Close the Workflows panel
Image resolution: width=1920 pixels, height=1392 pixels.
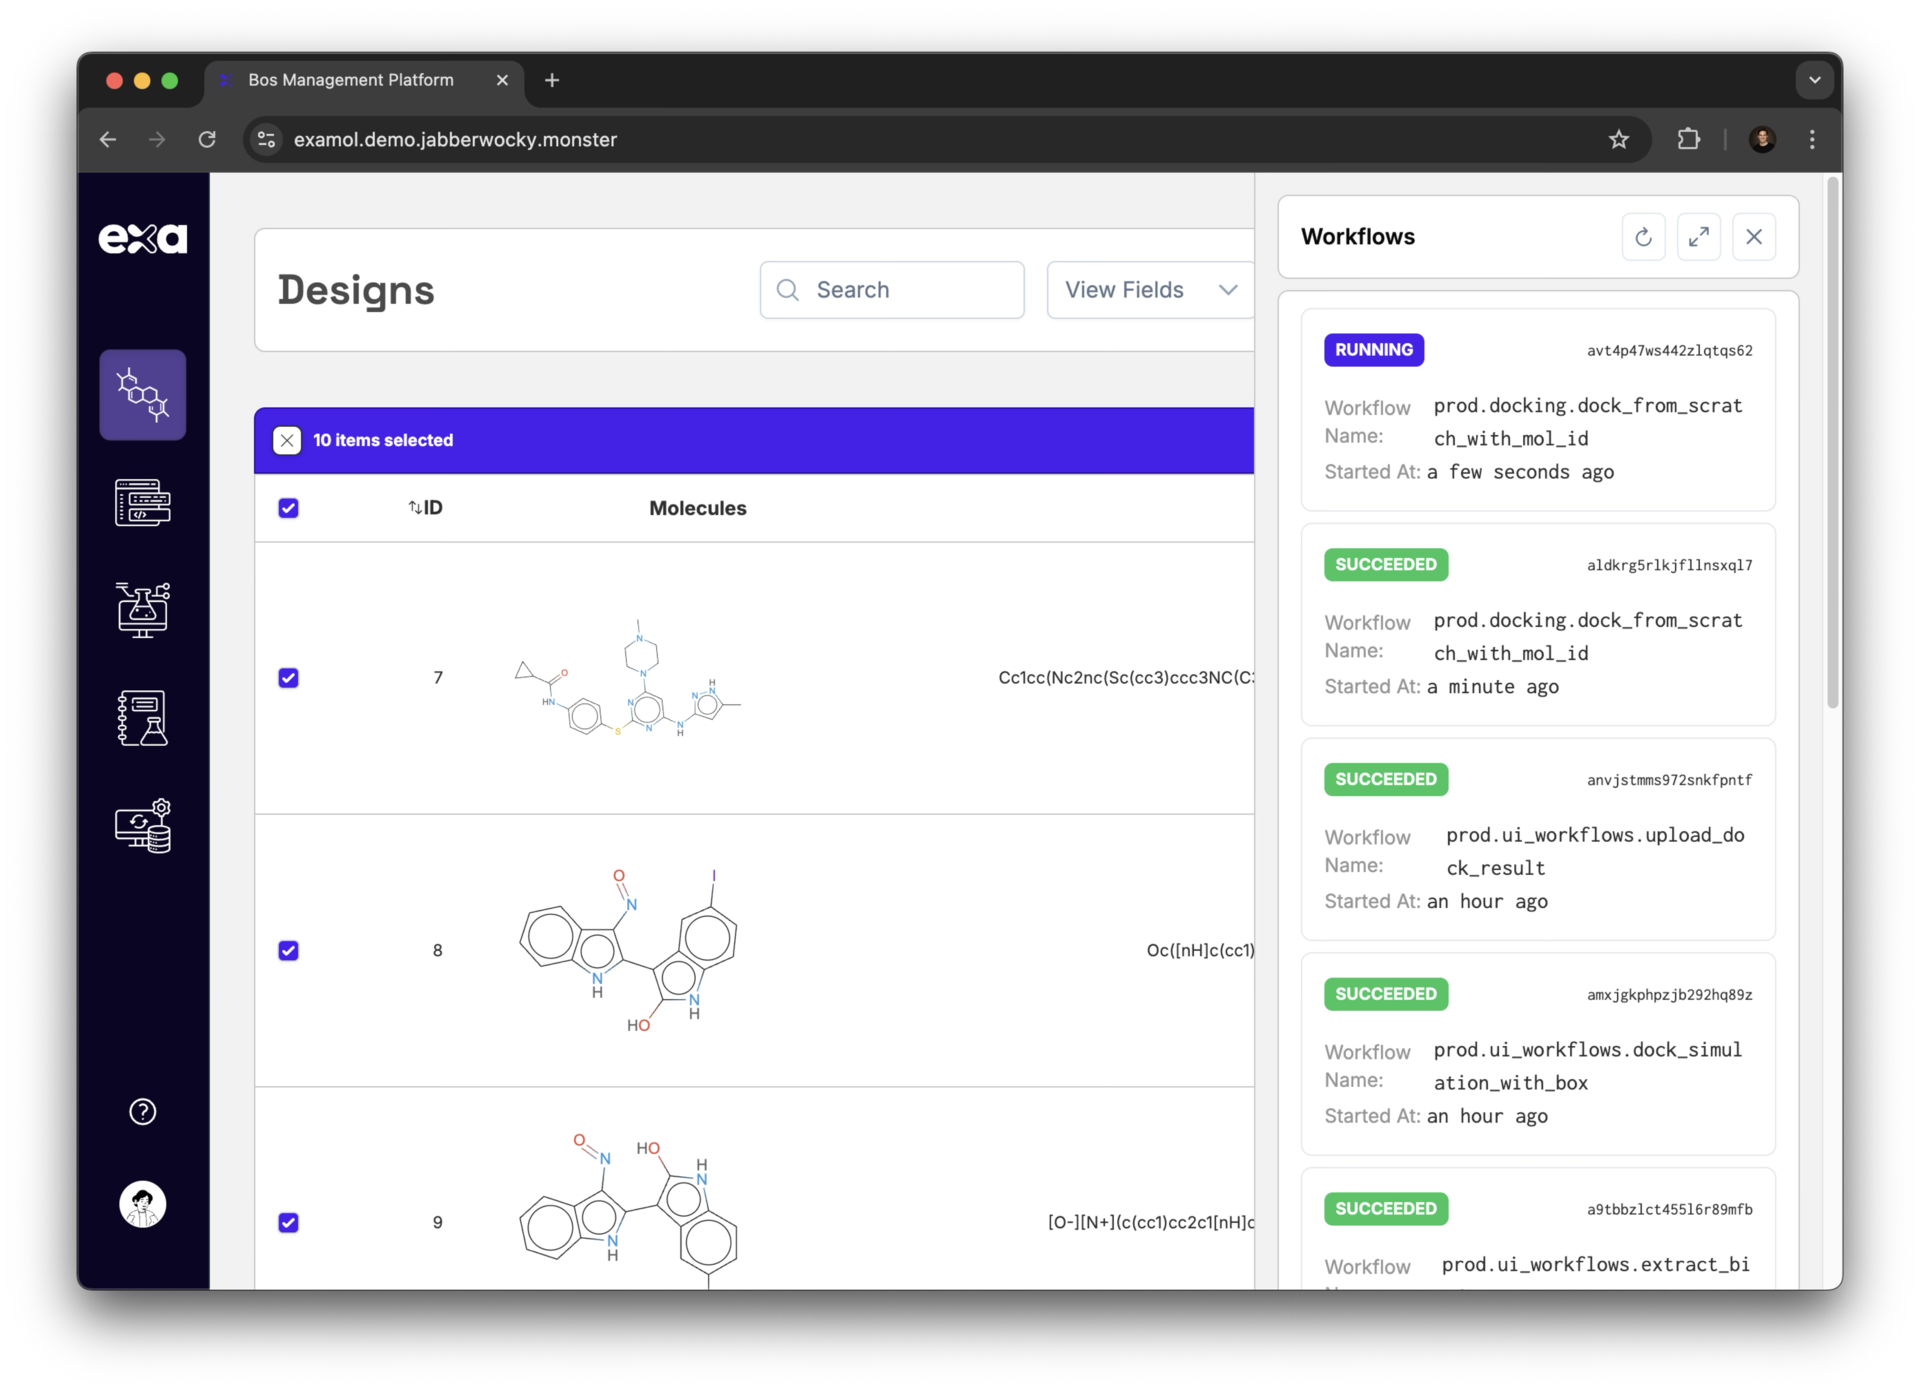tap(1754, 237)
